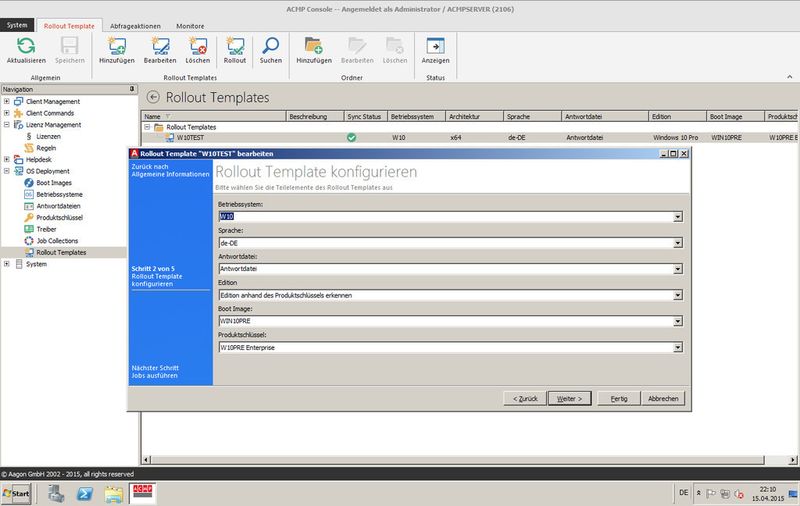
Task: Click the Zurück button in dialog
Action: tap(525, 398)
